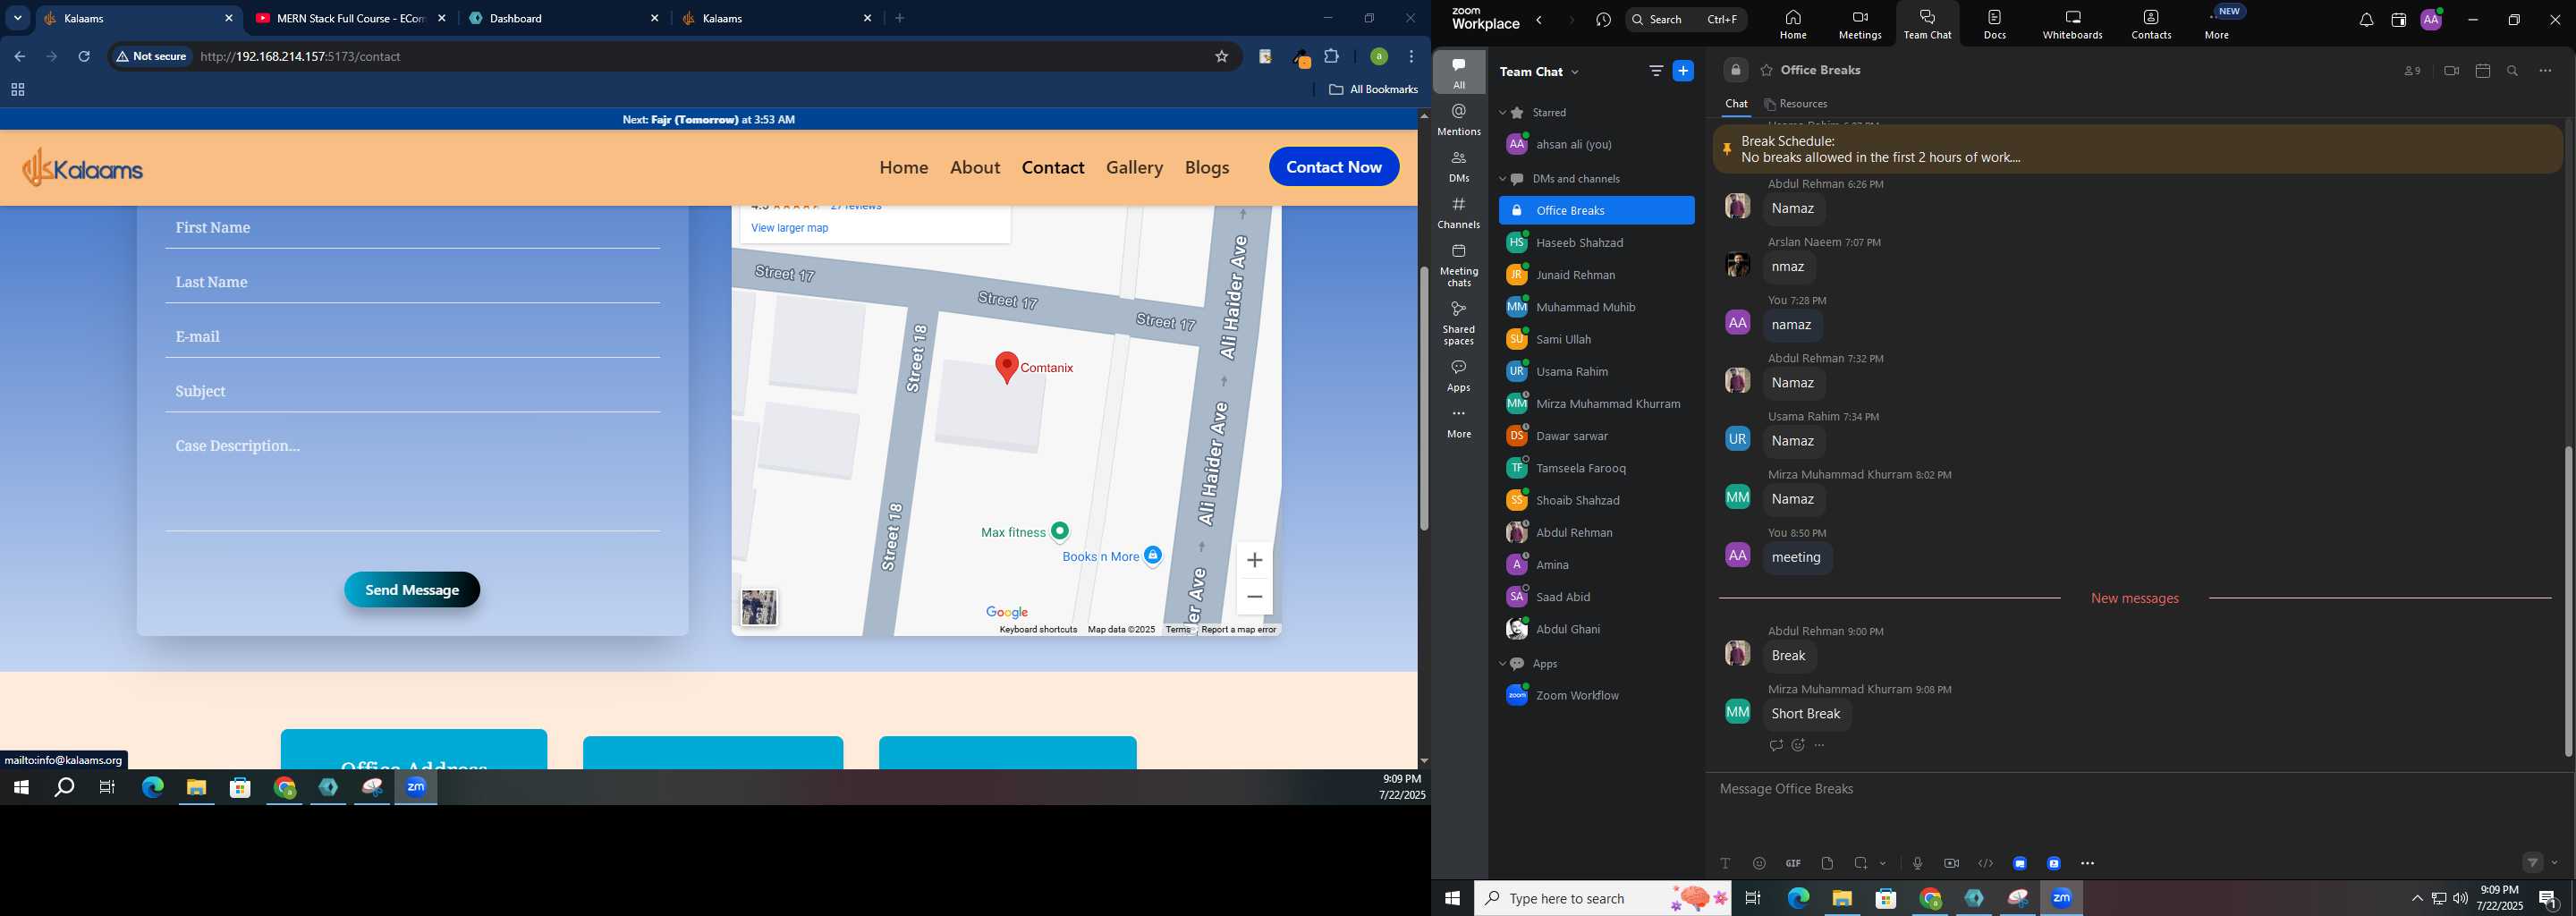
Task: Open send options dropdown arrow
Action: coord(2555,863)
